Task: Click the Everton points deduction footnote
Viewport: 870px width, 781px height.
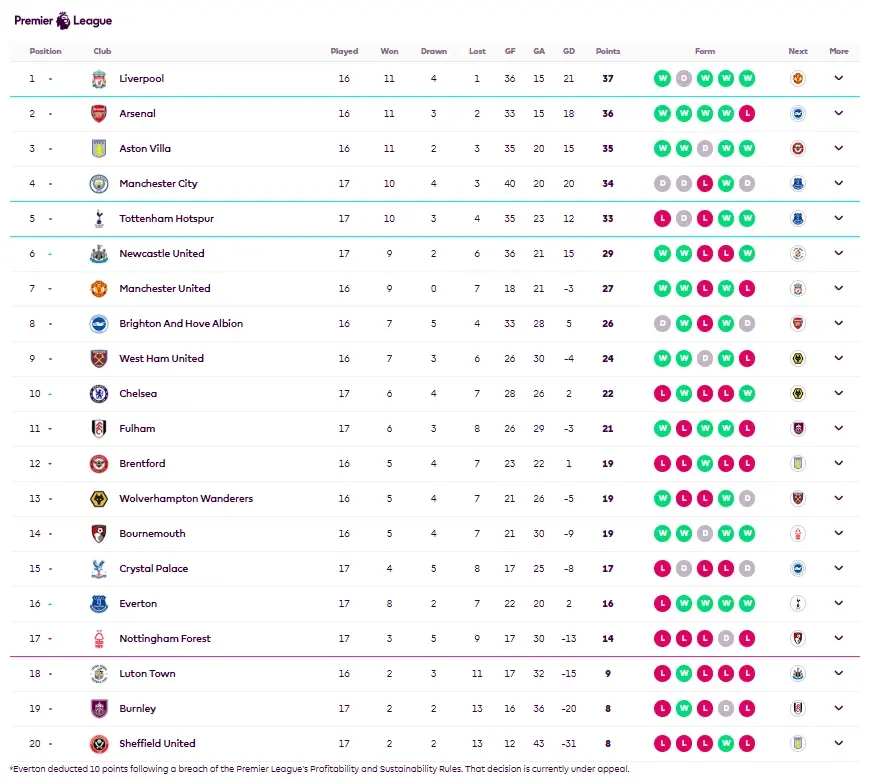Action: pyautogui.click(x=320, y=769)
